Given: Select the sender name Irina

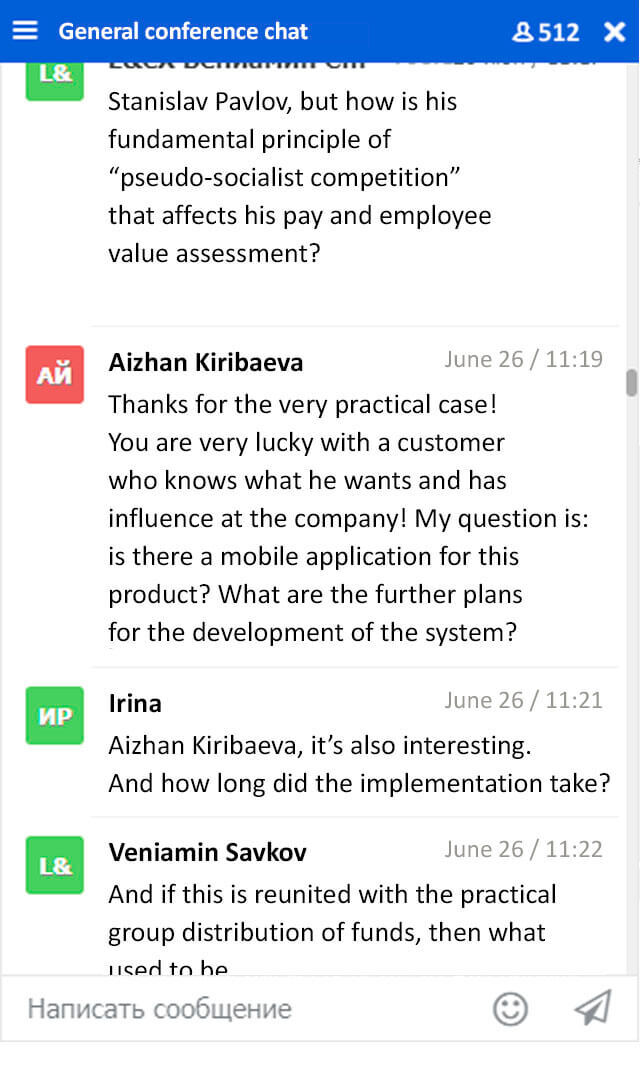Looking at the screenshot, I should click(135, 703).
